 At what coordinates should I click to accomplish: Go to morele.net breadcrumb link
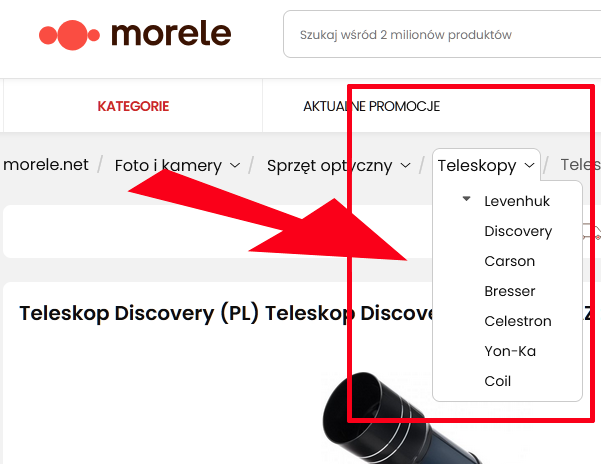coord(46,165)
